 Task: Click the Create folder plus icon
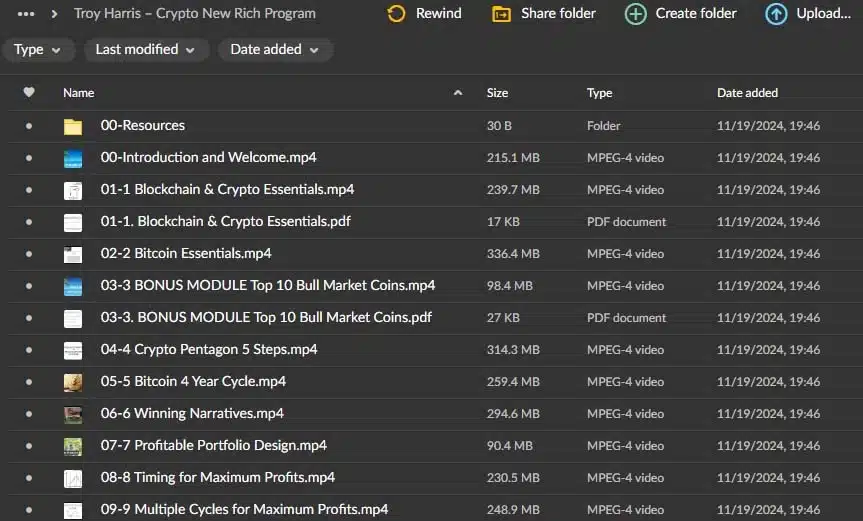tap(636, 14)
